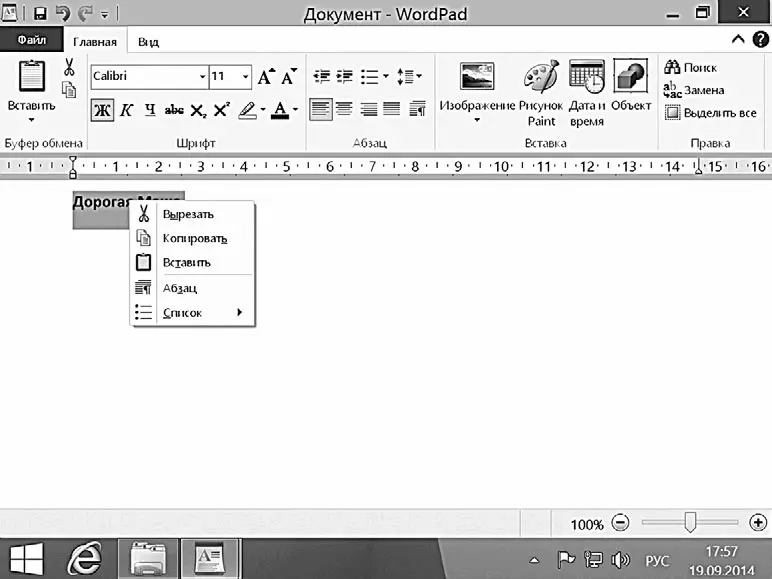Viewport: 772px width, 579px height.
Task: Align text right
Action: (368, 109)
